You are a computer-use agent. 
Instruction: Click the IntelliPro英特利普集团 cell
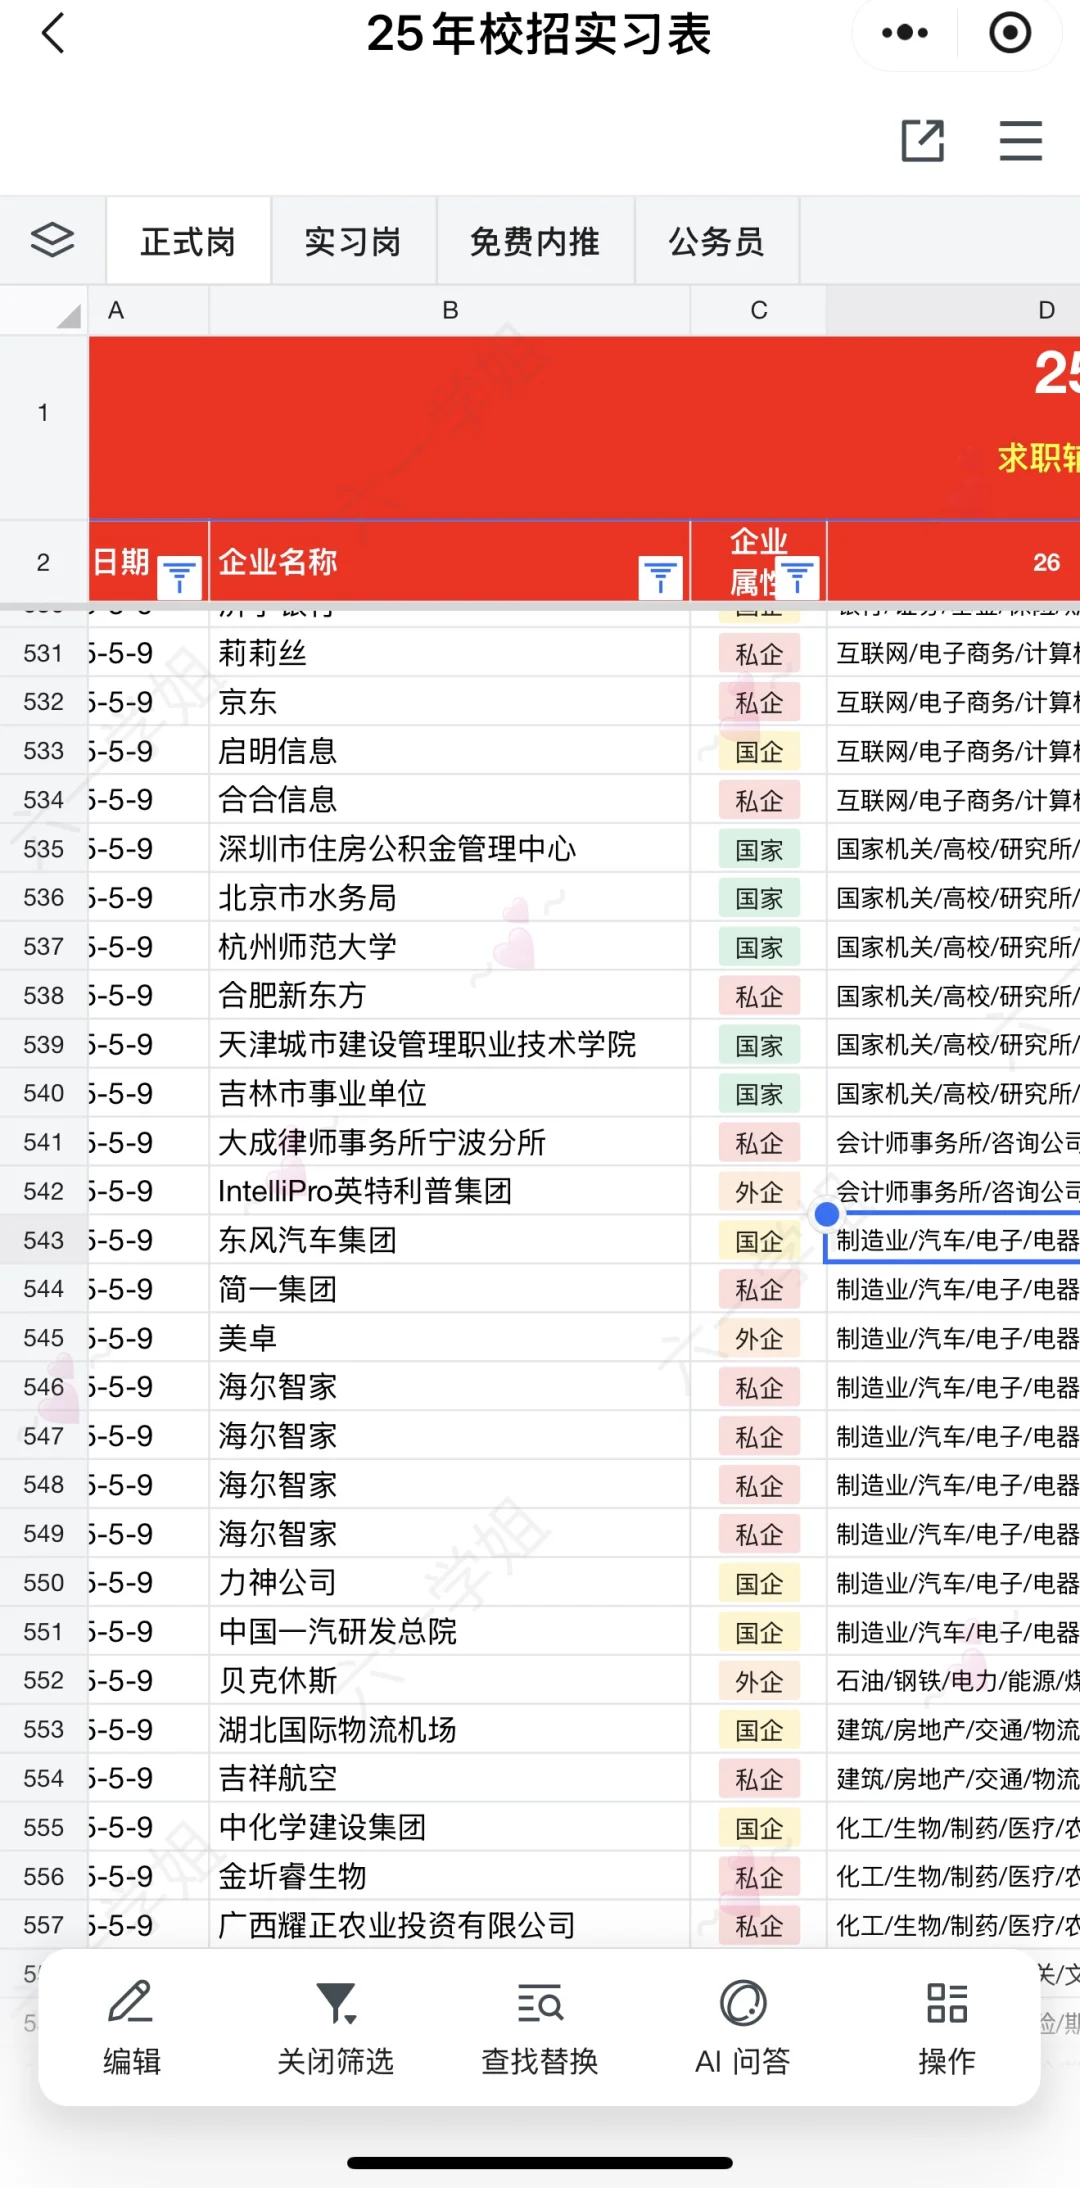point(450,1192)
